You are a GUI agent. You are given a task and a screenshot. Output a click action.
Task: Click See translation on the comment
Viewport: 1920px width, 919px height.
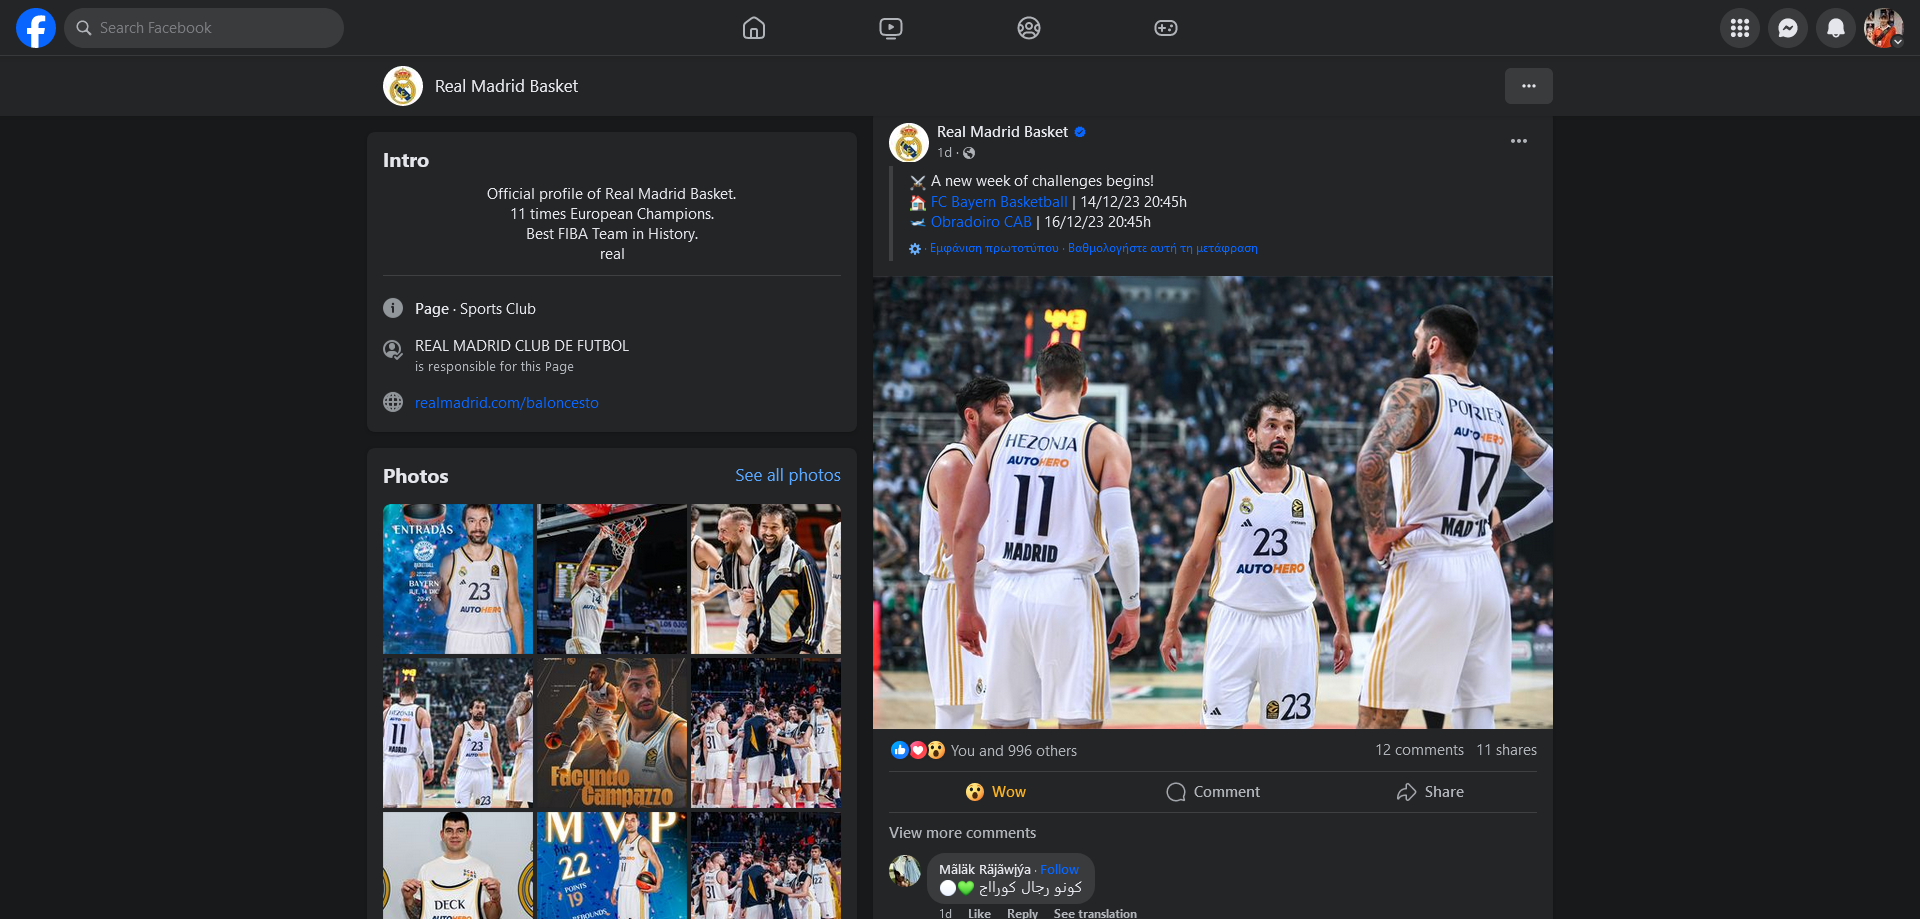click(x=1095, y=913)
